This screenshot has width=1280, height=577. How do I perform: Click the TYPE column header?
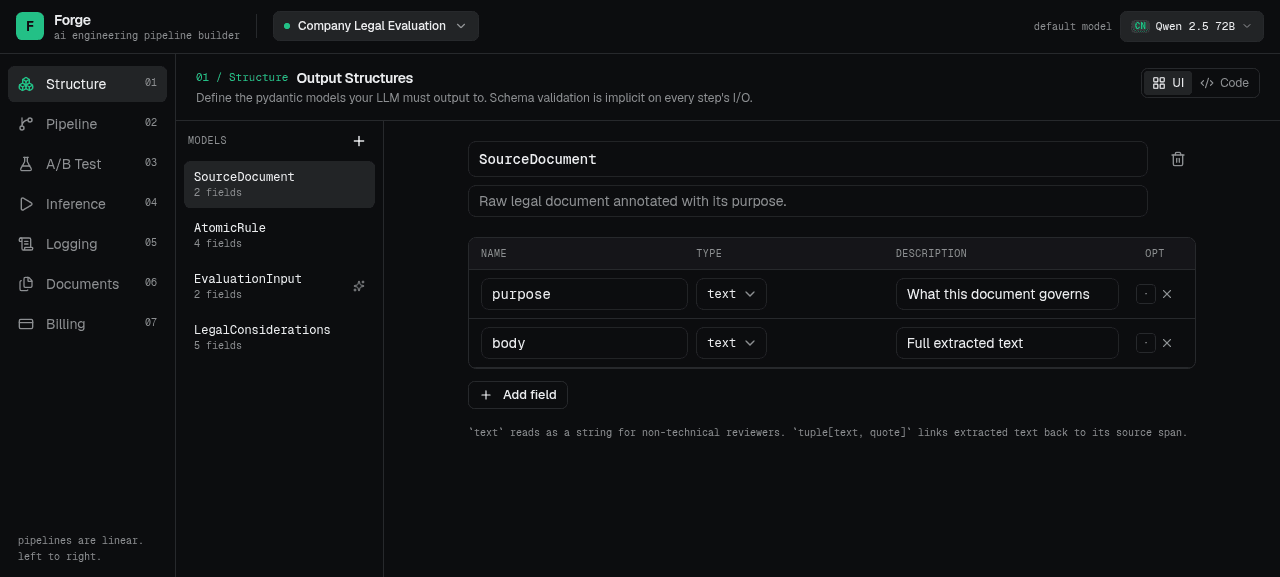tap(709, 254)
